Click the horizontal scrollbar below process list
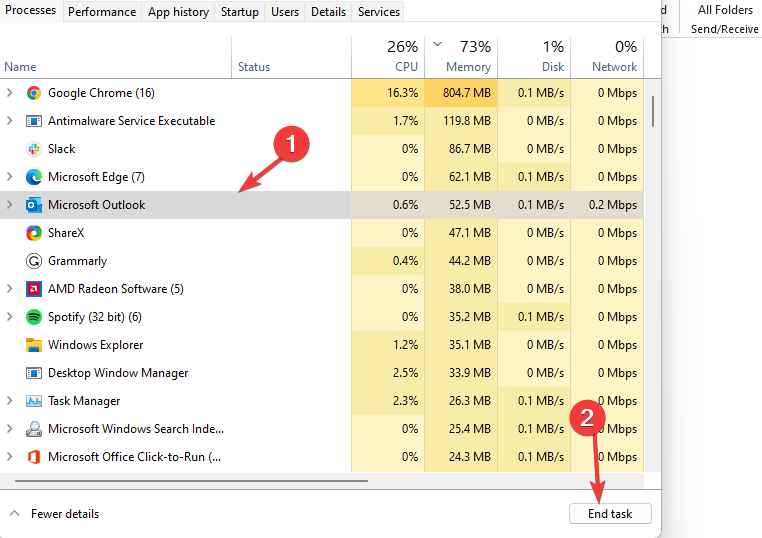The height and width of the screenshot is (538, 762). click(191, 481)
